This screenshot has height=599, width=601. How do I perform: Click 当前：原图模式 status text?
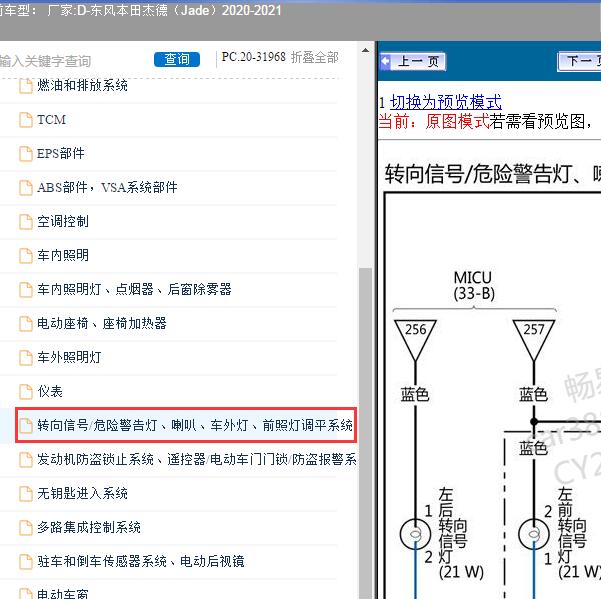434,122
